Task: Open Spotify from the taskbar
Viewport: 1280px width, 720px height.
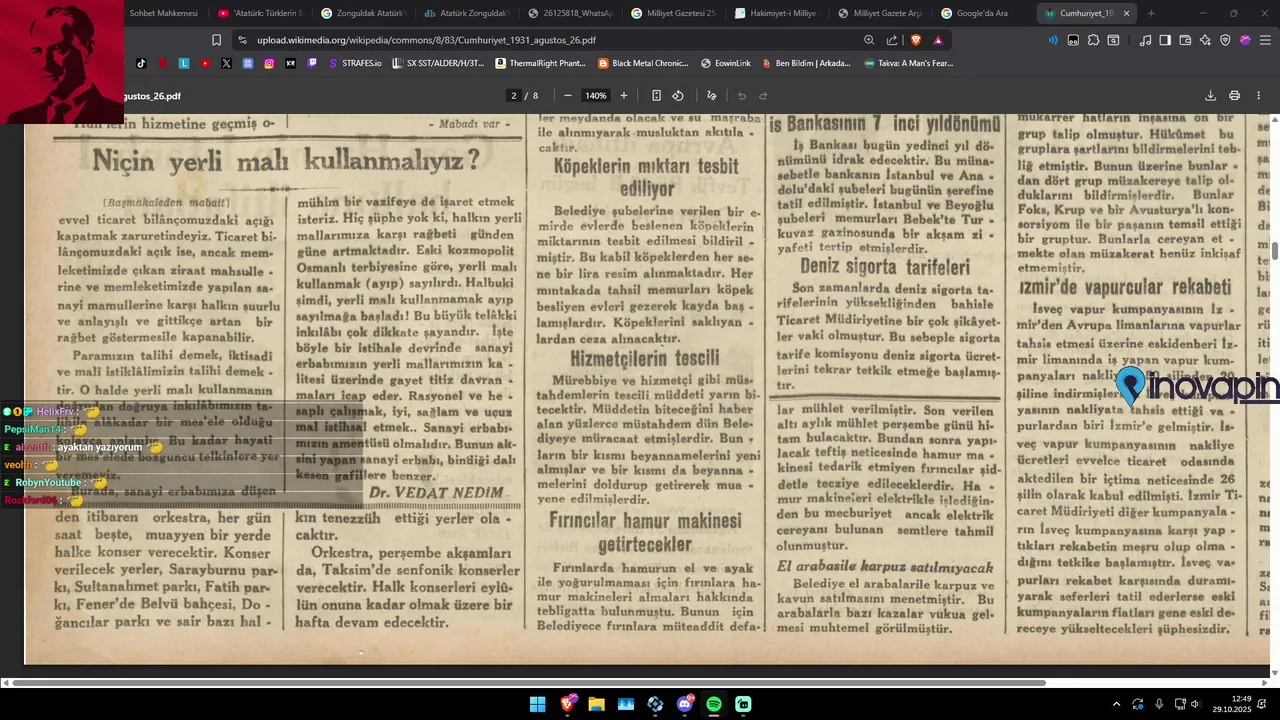Action: [x=714, y=704]
